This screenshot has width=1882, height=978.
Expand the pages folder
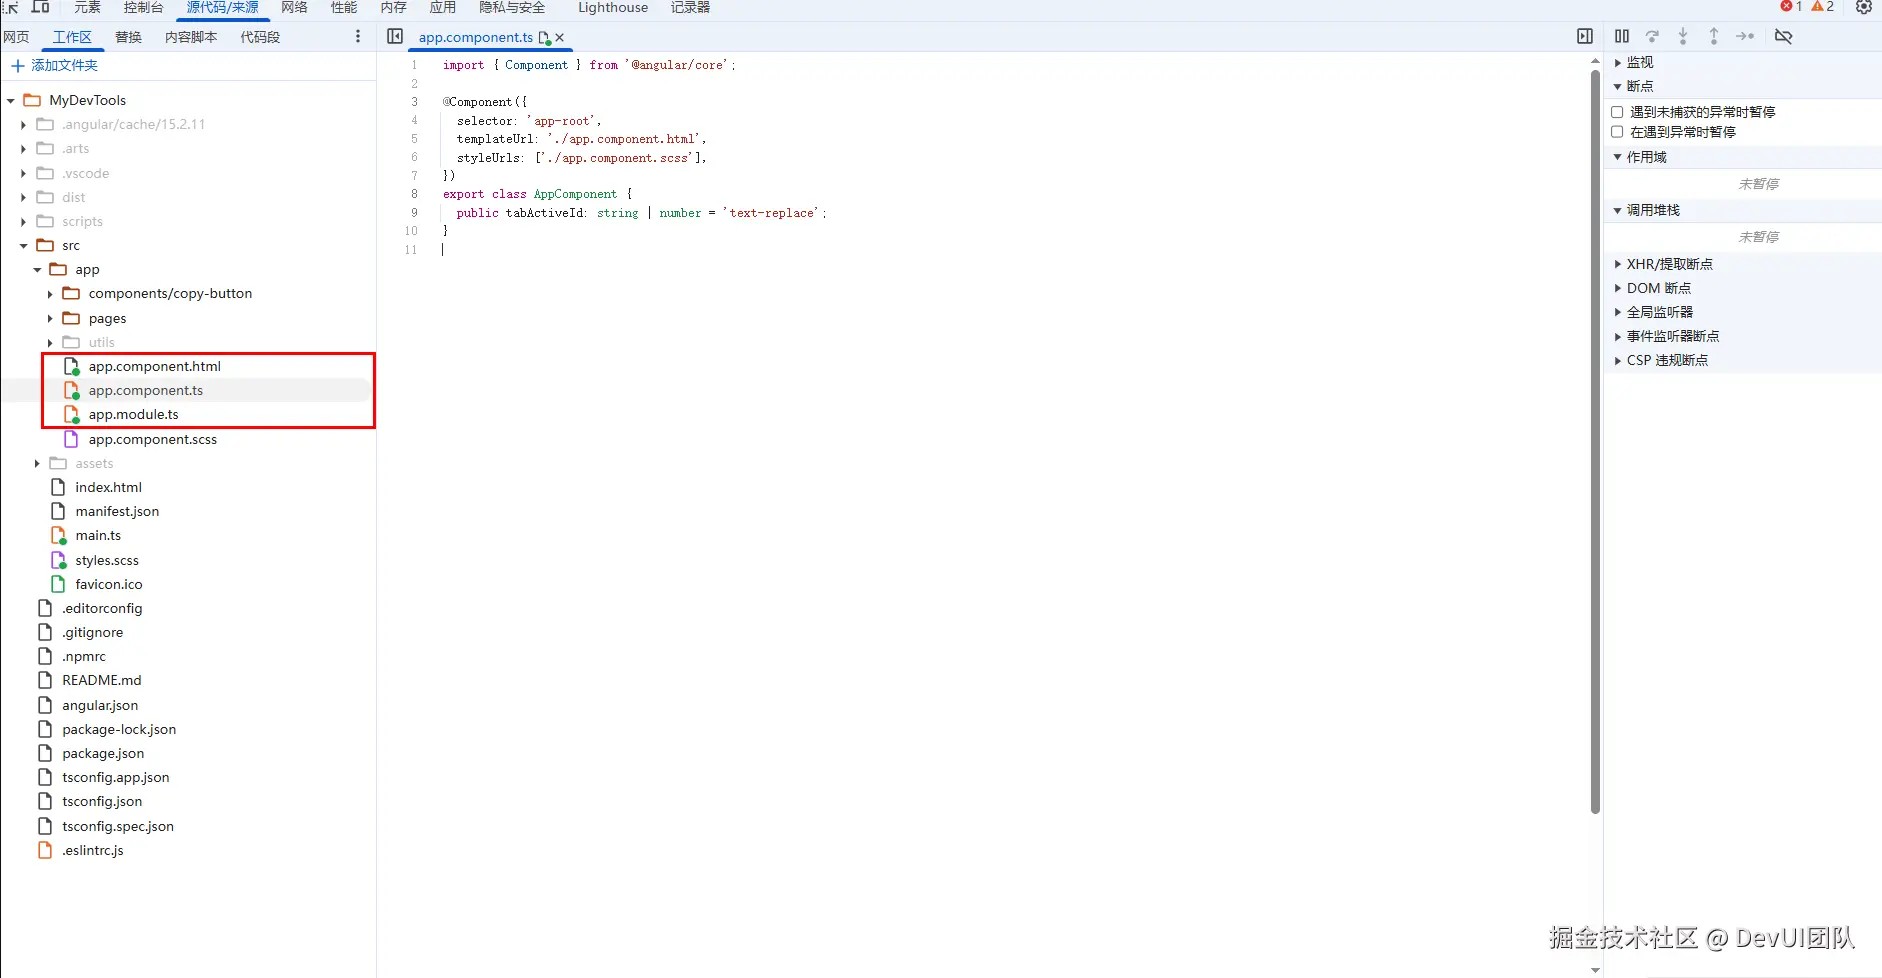(50, 319)
